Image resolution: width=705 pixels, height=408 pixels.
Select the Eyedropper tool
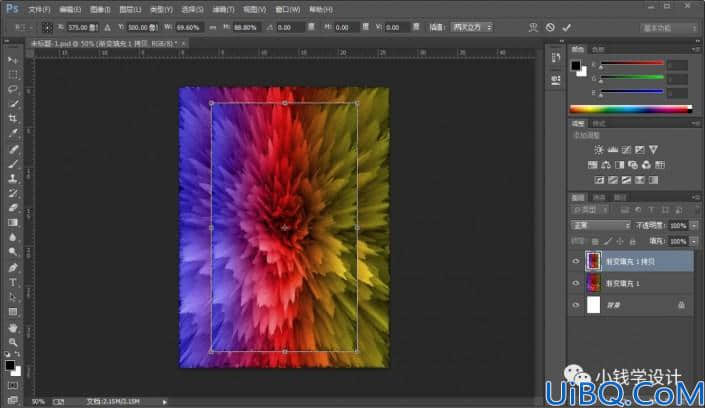[13, 133]
